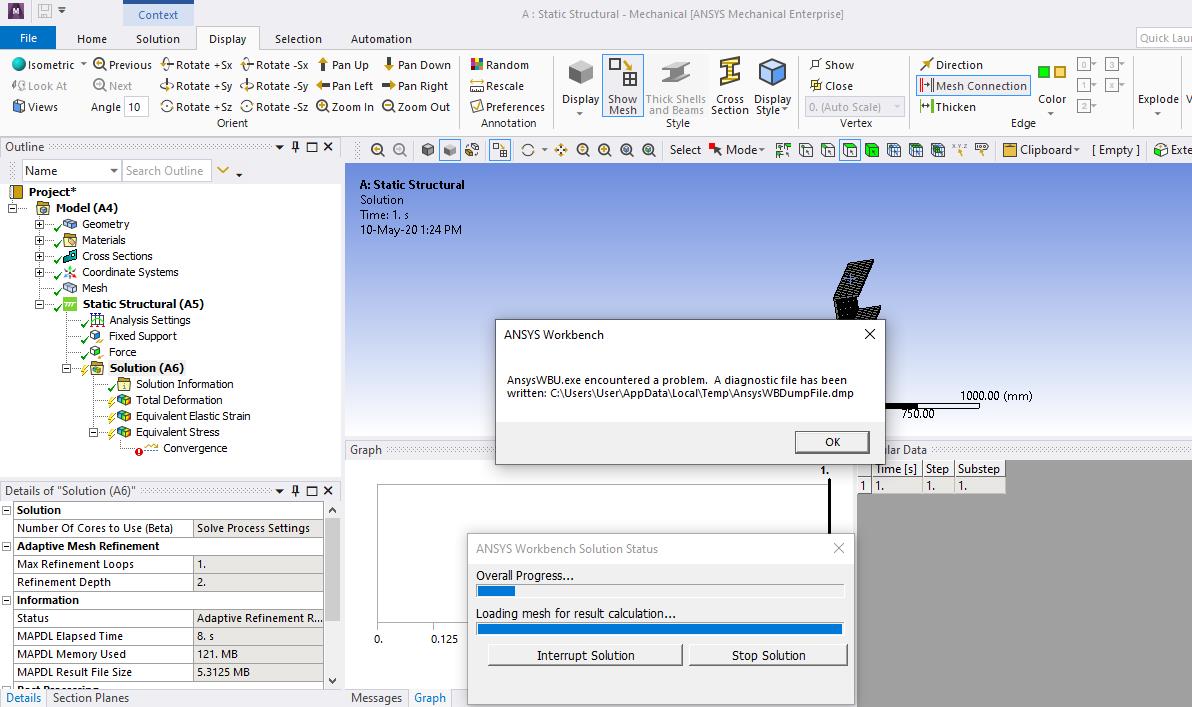
Task: Click the Pan cross-arrows icon in graphics toolbar
Action: click(561, 150)
